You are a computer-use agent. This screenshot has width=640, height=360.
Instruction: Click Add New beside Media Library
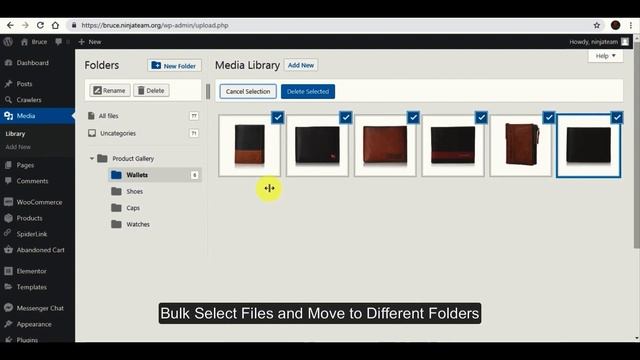click(301, 65)
